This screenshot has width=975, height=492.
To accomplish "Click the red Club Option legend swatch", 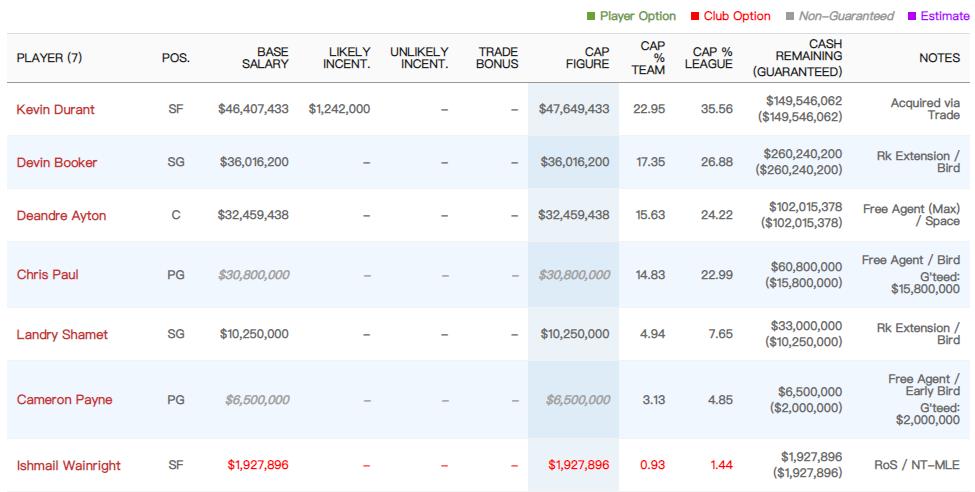I will click(695, 16).
